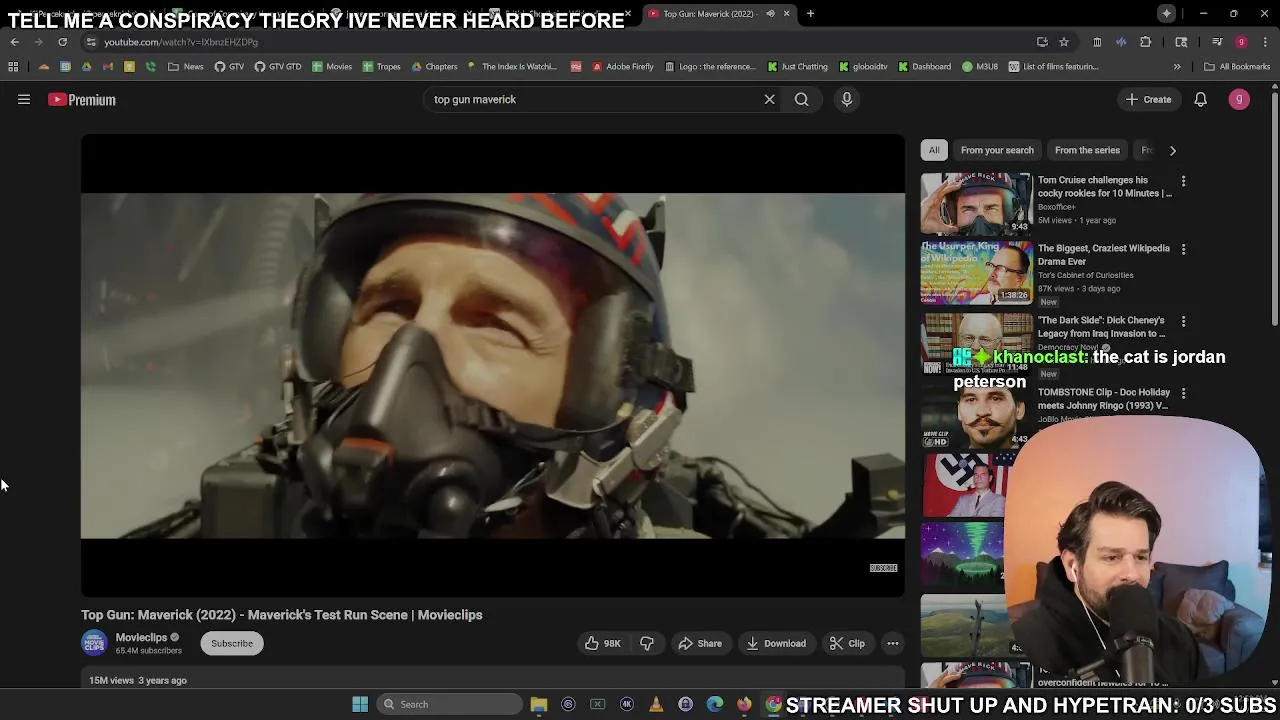Open menu for Tom Cruise rookies video
Viewport: 1280px width, 720px height.
click(x=1183, y=181)
